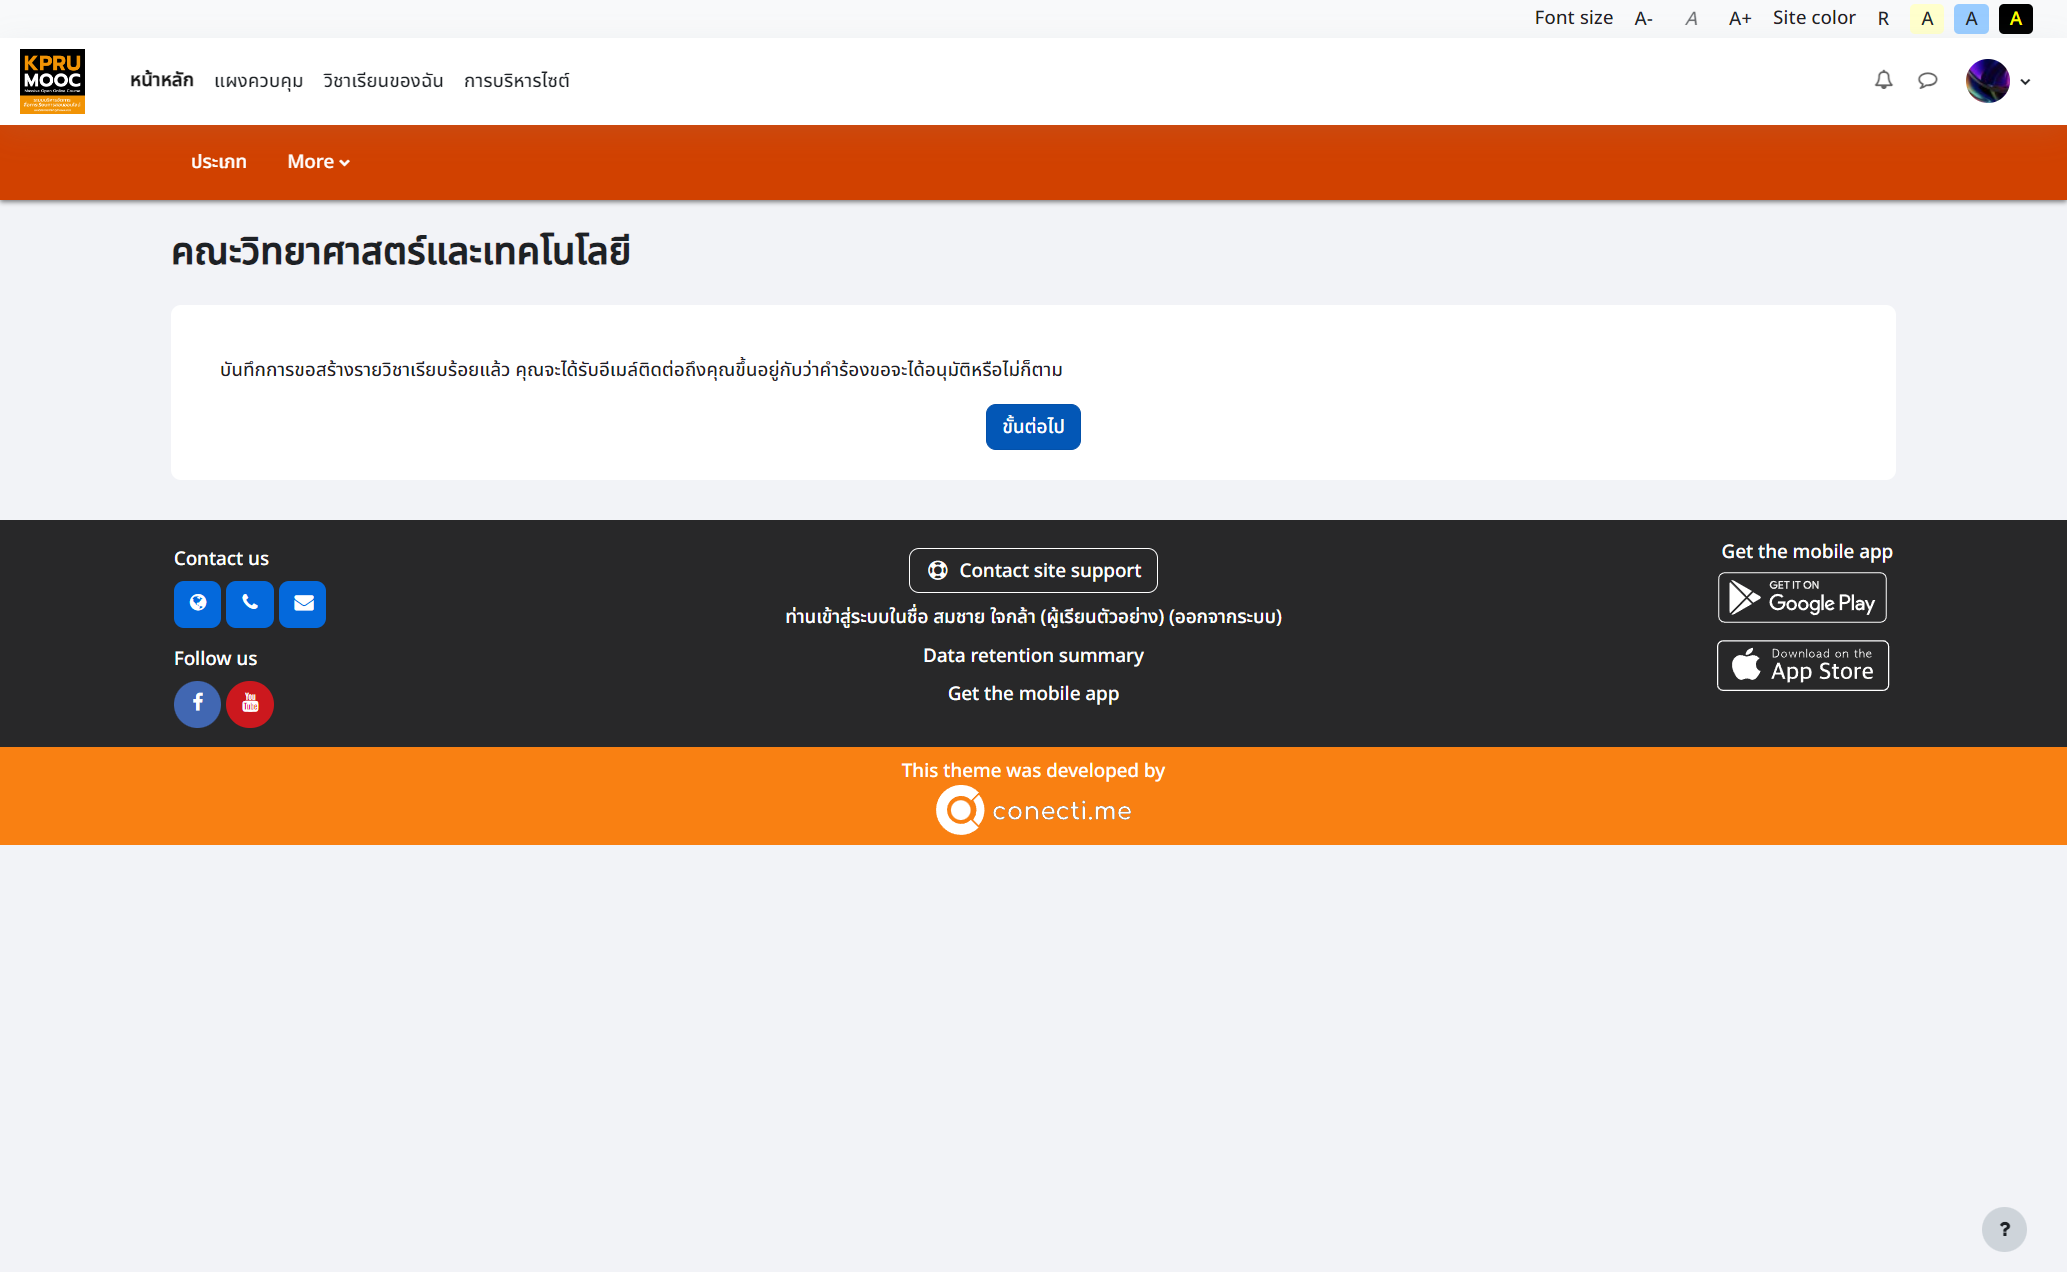Viewport: 2067px width, 1272px height.
Task: Open the Facebook follow icon
Action: coord(197,704)
